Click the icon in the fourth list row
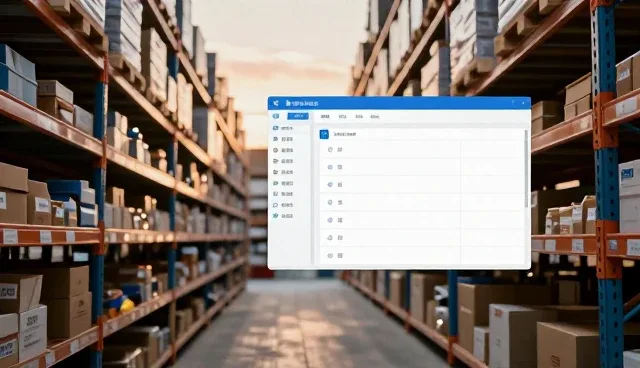 click(x=330, y=202)
